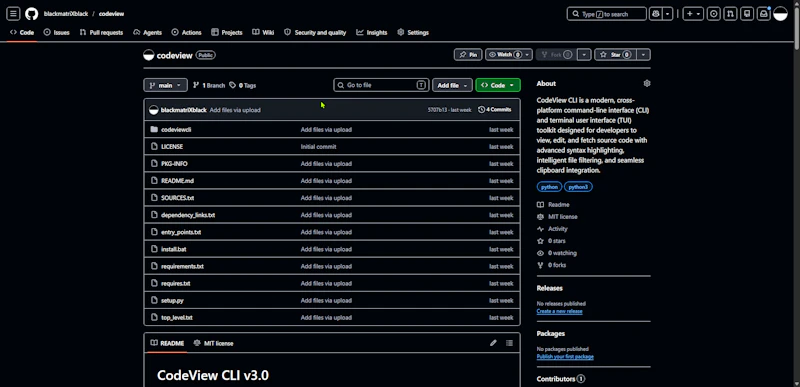Edit README with pencil icon
The width and height of the screenshot is (800, 387).
pos(493,343)
